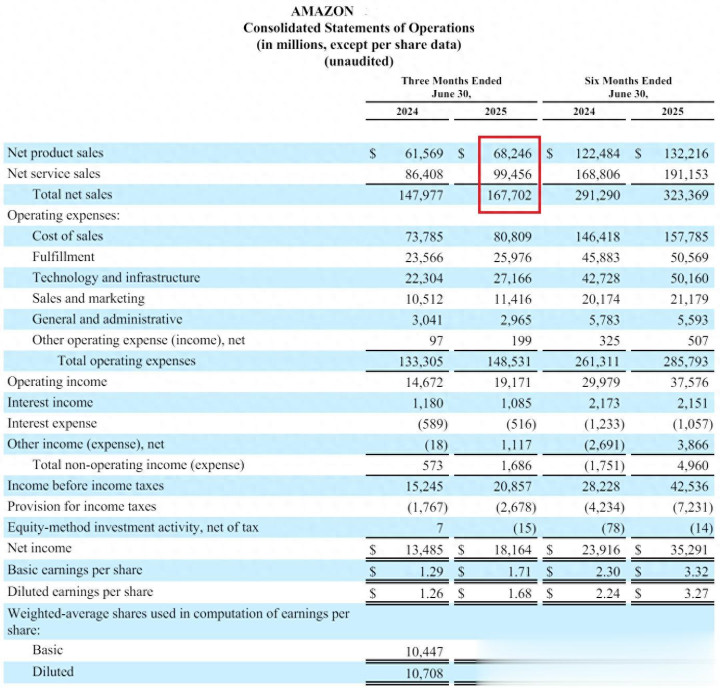Select diluted earnings per share value 3.27

(696, 593)
